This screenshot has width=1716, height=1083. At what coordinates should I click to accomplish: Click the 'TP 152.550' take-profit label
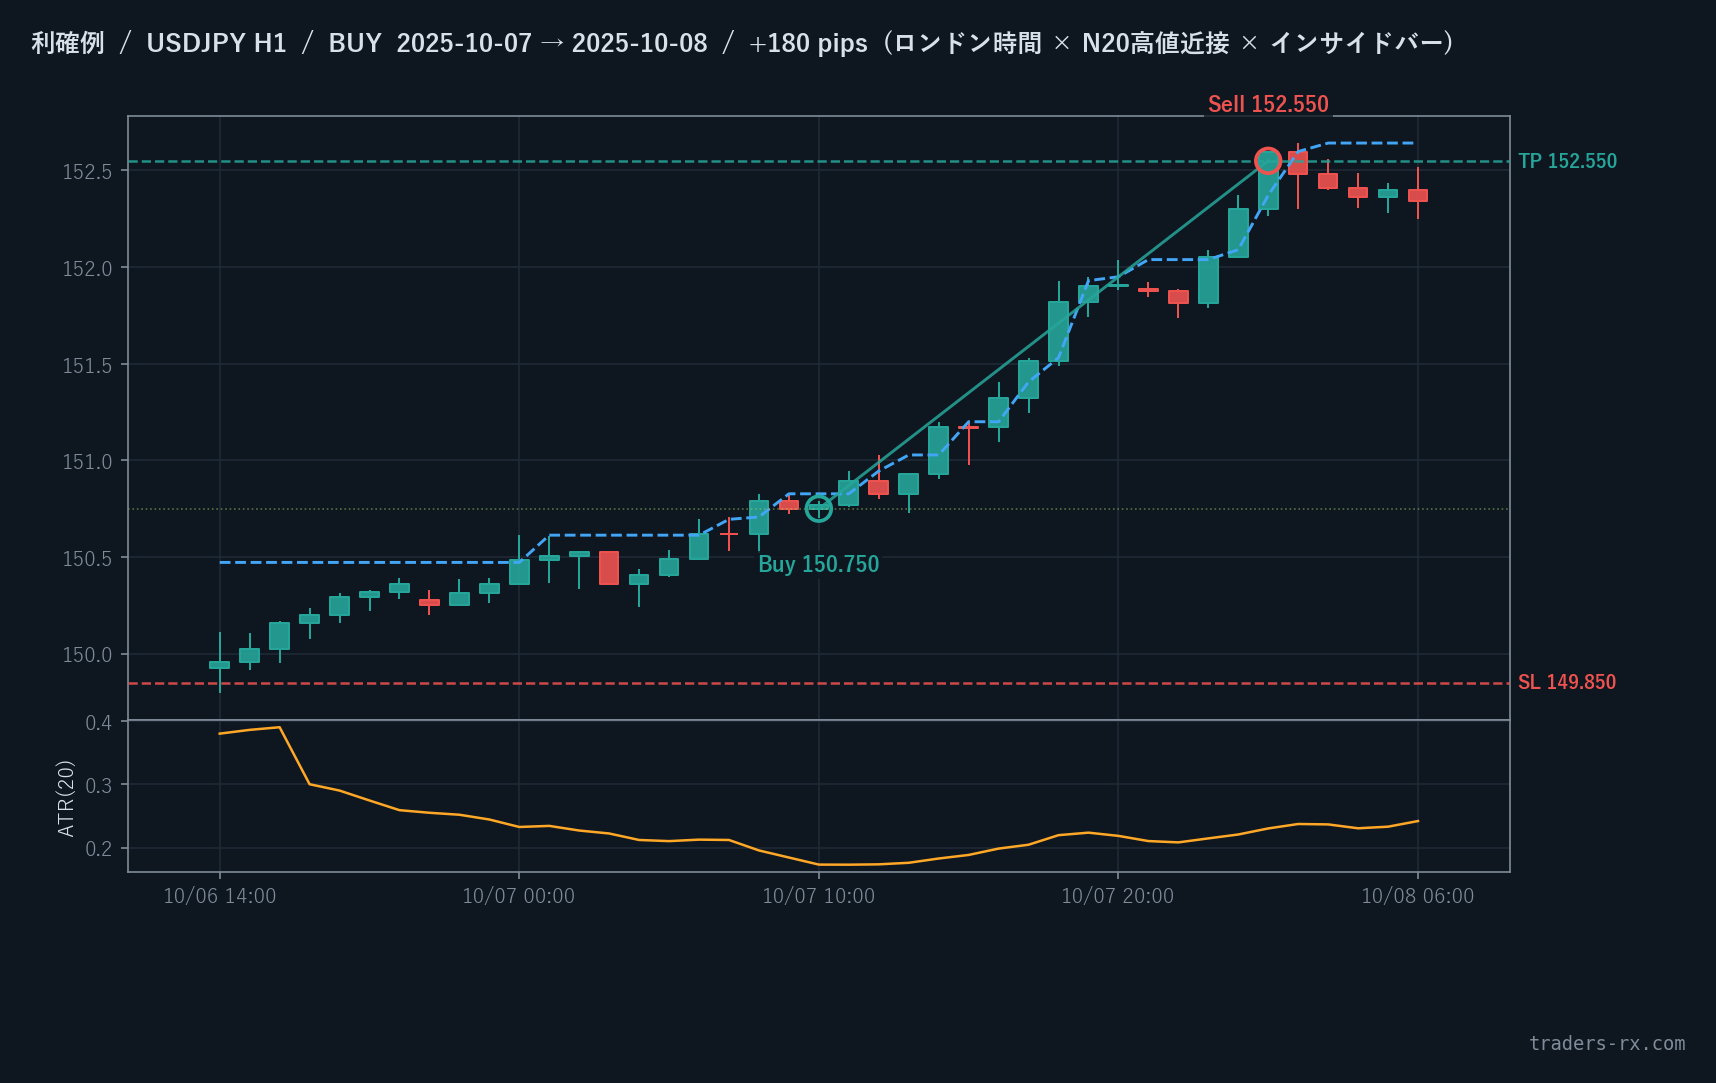1567,161
